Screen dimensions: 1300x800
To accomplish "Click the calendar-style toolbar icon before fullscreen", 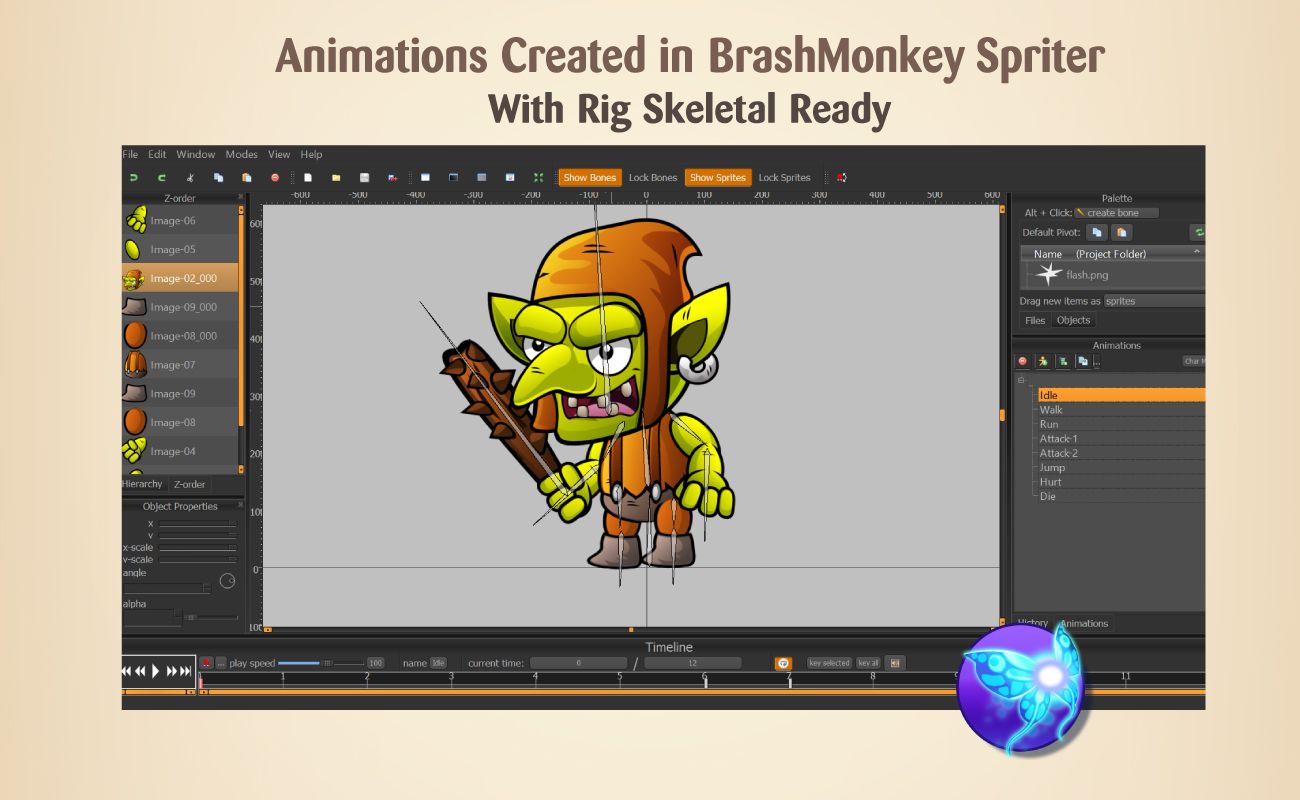I will click(510, 178).
